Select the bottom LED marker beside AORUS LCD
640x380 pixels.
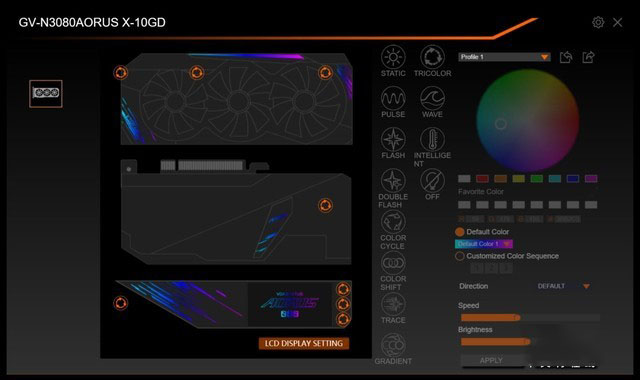[x=343, y=319]
